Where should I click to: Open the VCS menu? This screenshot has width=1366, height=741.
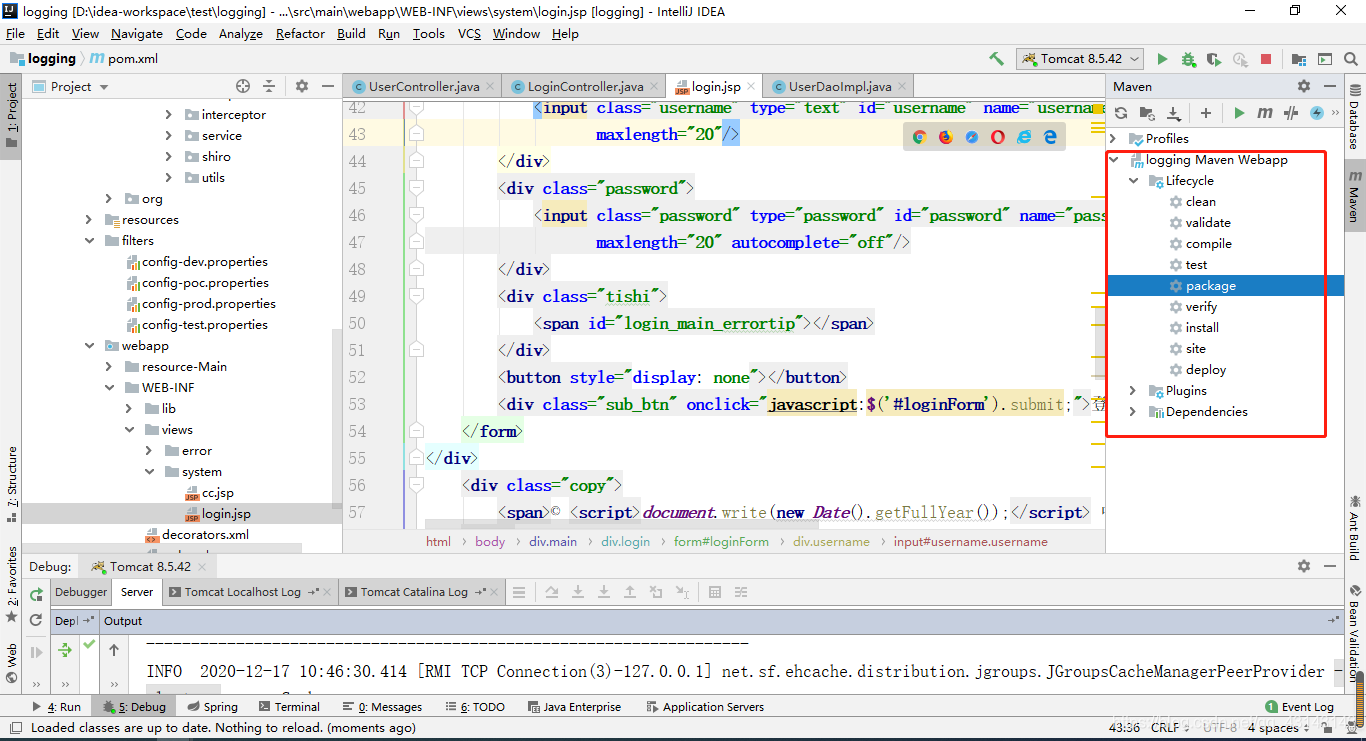[x=469, y=33]
